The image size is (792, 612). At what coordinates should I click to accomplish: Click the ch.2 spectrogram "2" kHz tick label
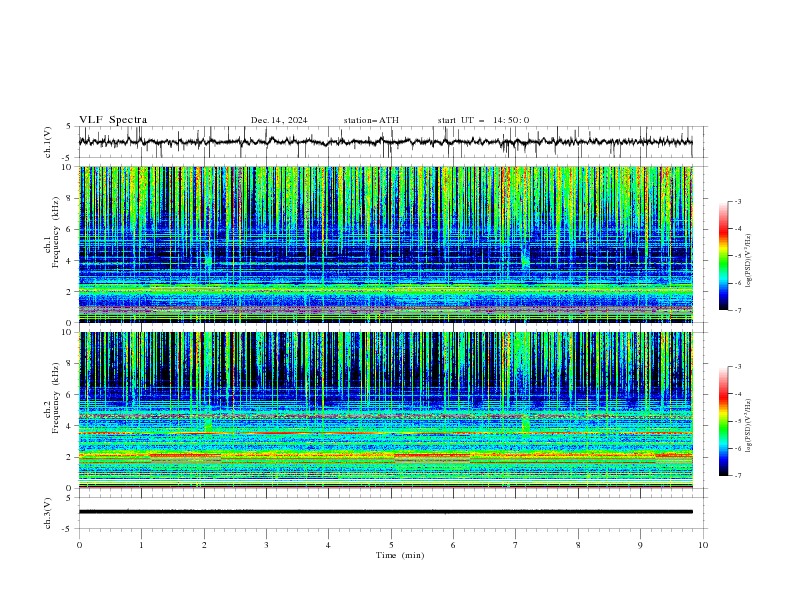click(70, 457)
